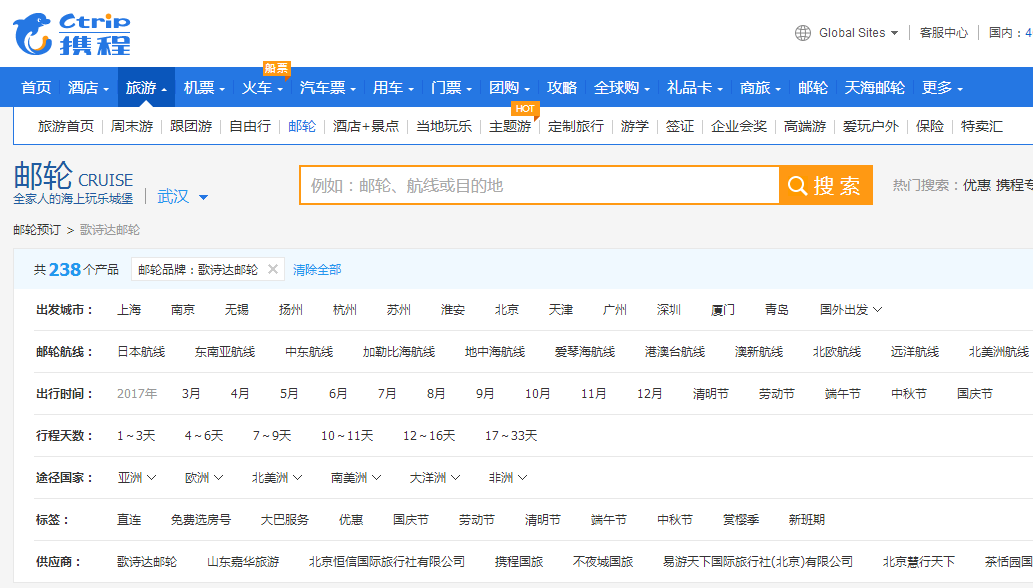Choose 日本航线 cruise route
The height and width of the screenshot is (588, 1033).
point(141,352)
